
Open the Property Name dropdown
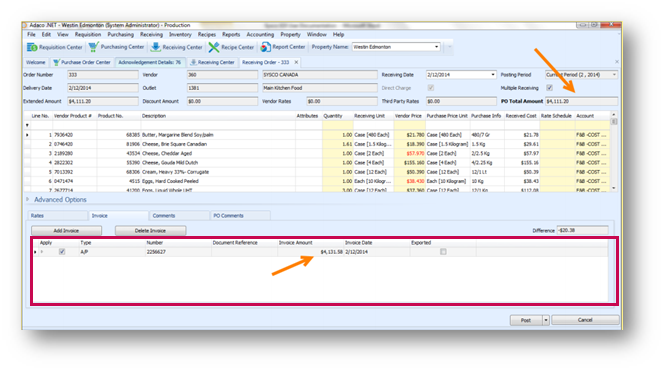click(436, 47)
